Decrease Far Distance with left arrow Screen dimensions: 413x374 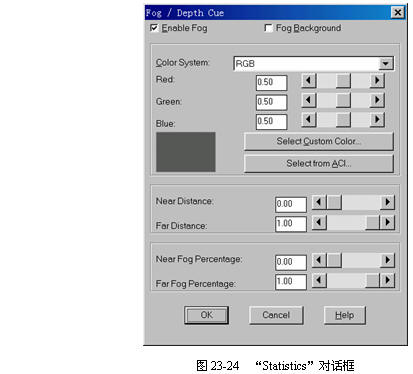[x=319, y=222]
